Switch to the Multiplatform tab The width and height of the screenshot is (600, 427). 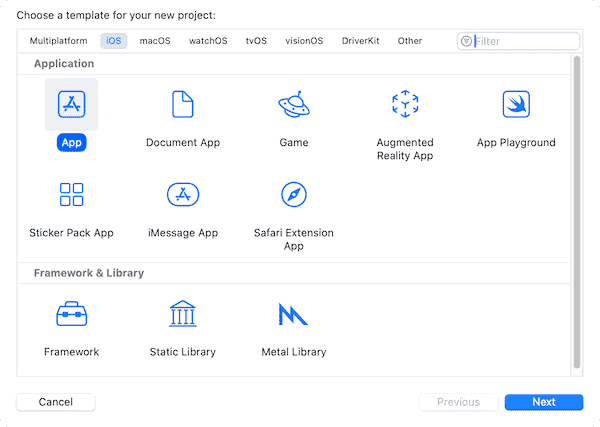pos(58,41)
